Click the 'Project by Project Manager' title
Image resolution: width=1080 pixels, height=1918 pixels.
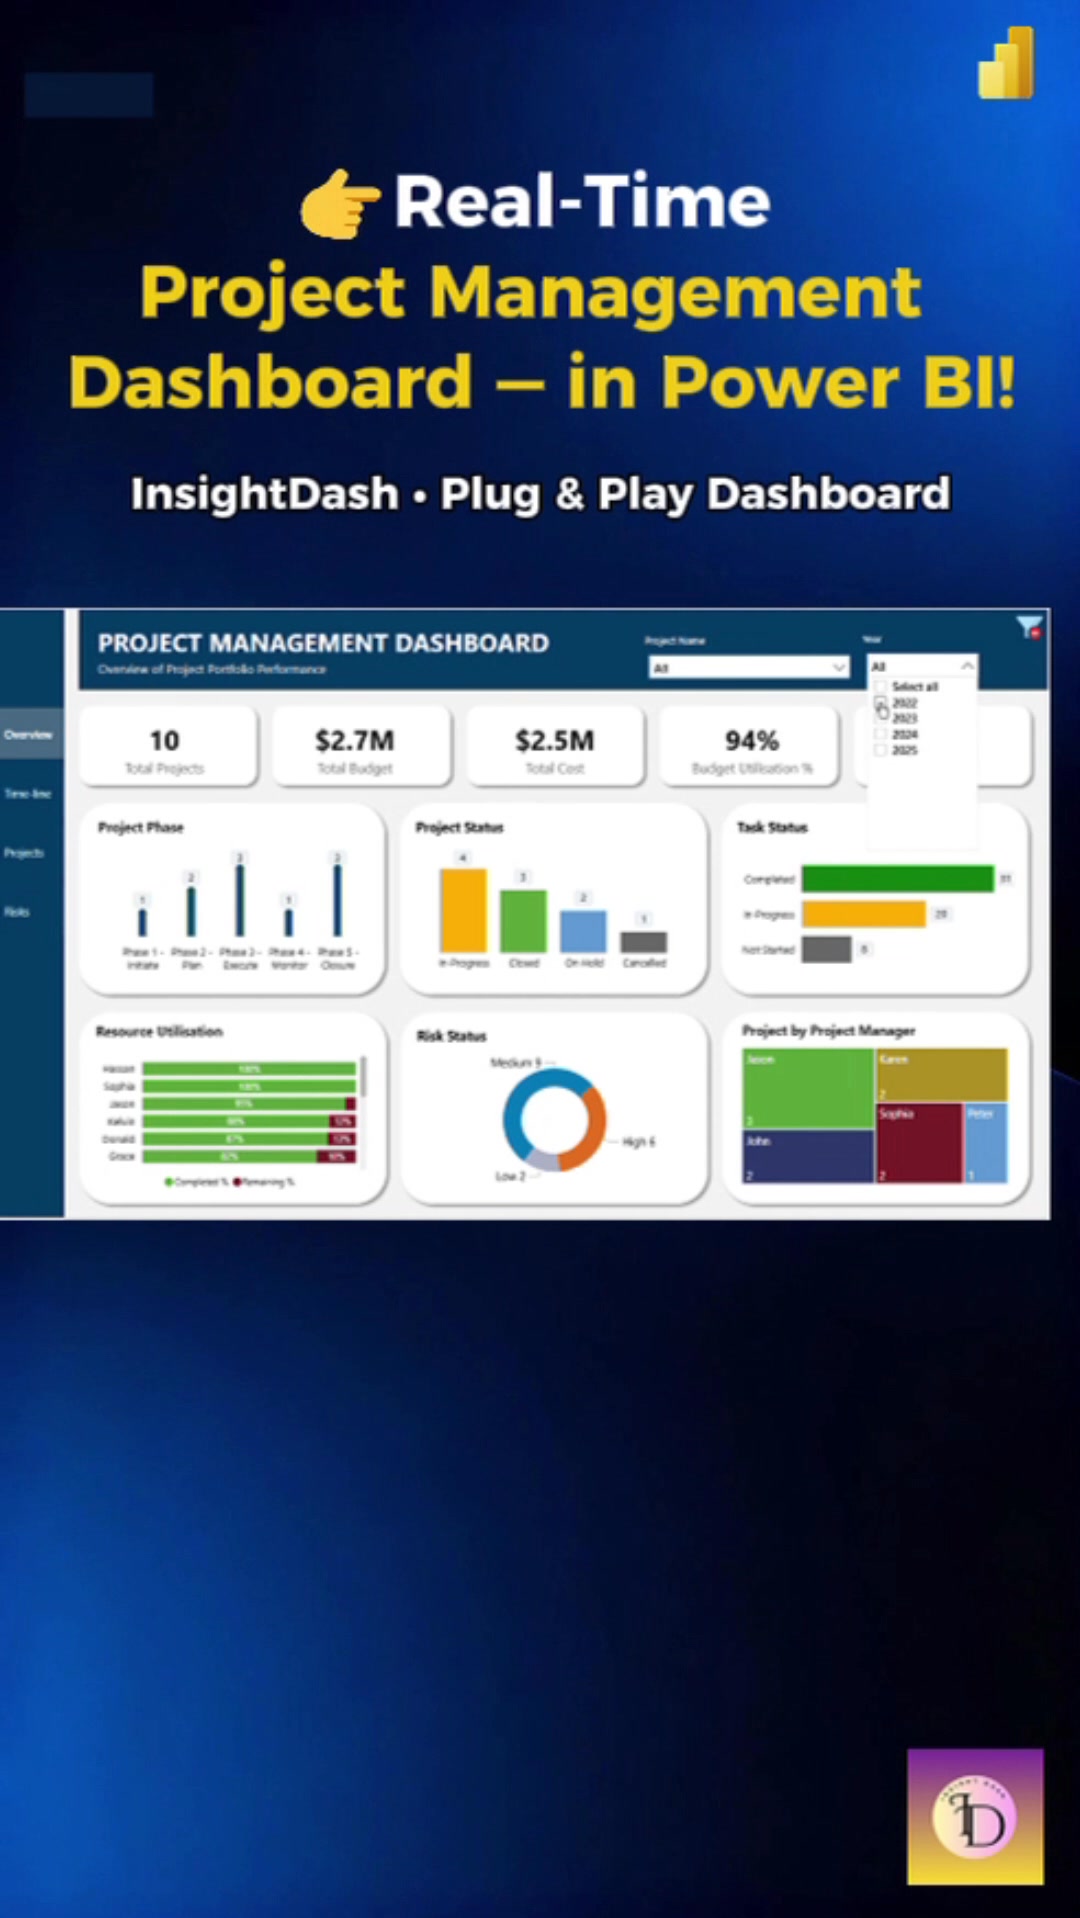point(829,1030)
